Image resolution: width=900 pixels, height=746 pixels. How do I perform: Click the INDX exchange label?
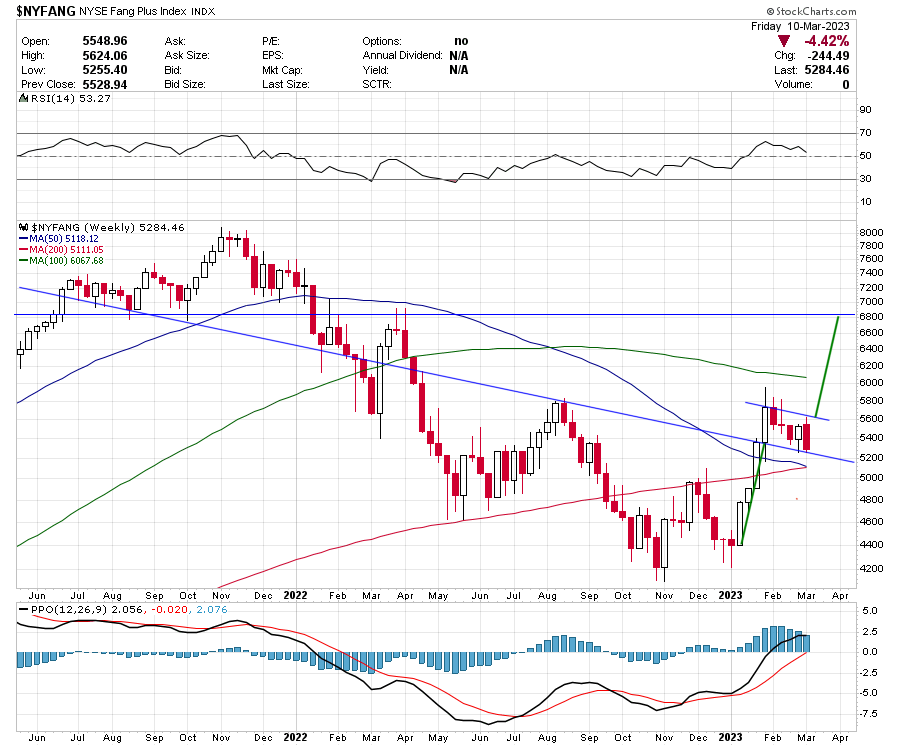[x=203, y=11]
